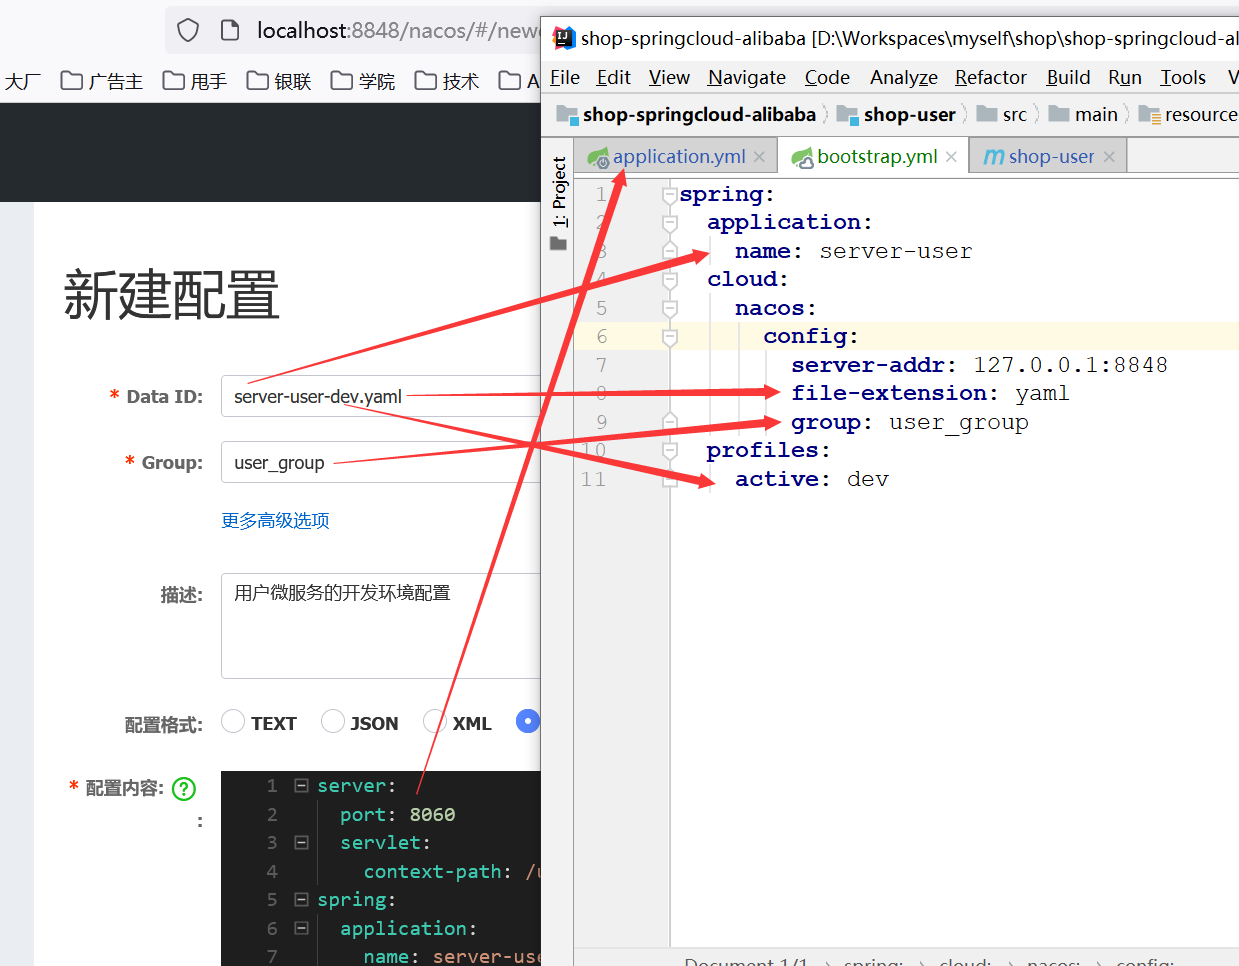Collapse the server block in config editor
This screenshot has width=1239, height=966.
coord(301,786)
